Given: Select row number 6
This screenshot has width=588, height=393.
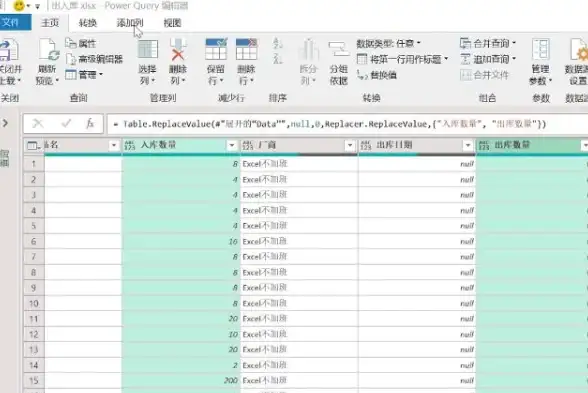Looking at the screenshot, I should [x=33, y=241].
